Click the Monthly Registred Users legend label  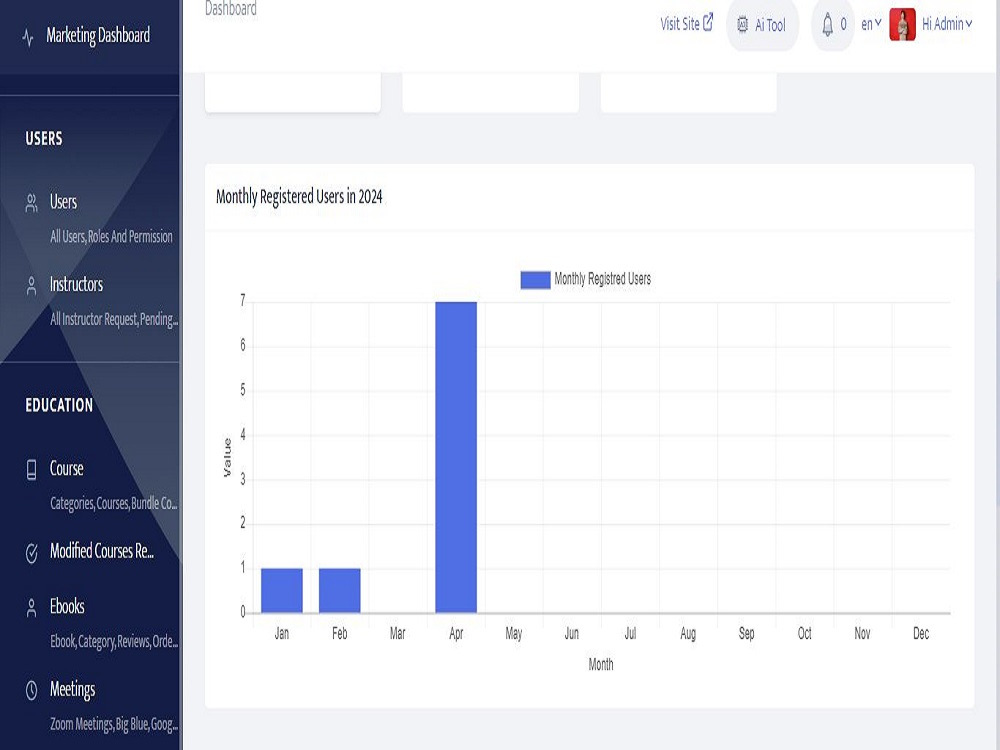[603, 279]
